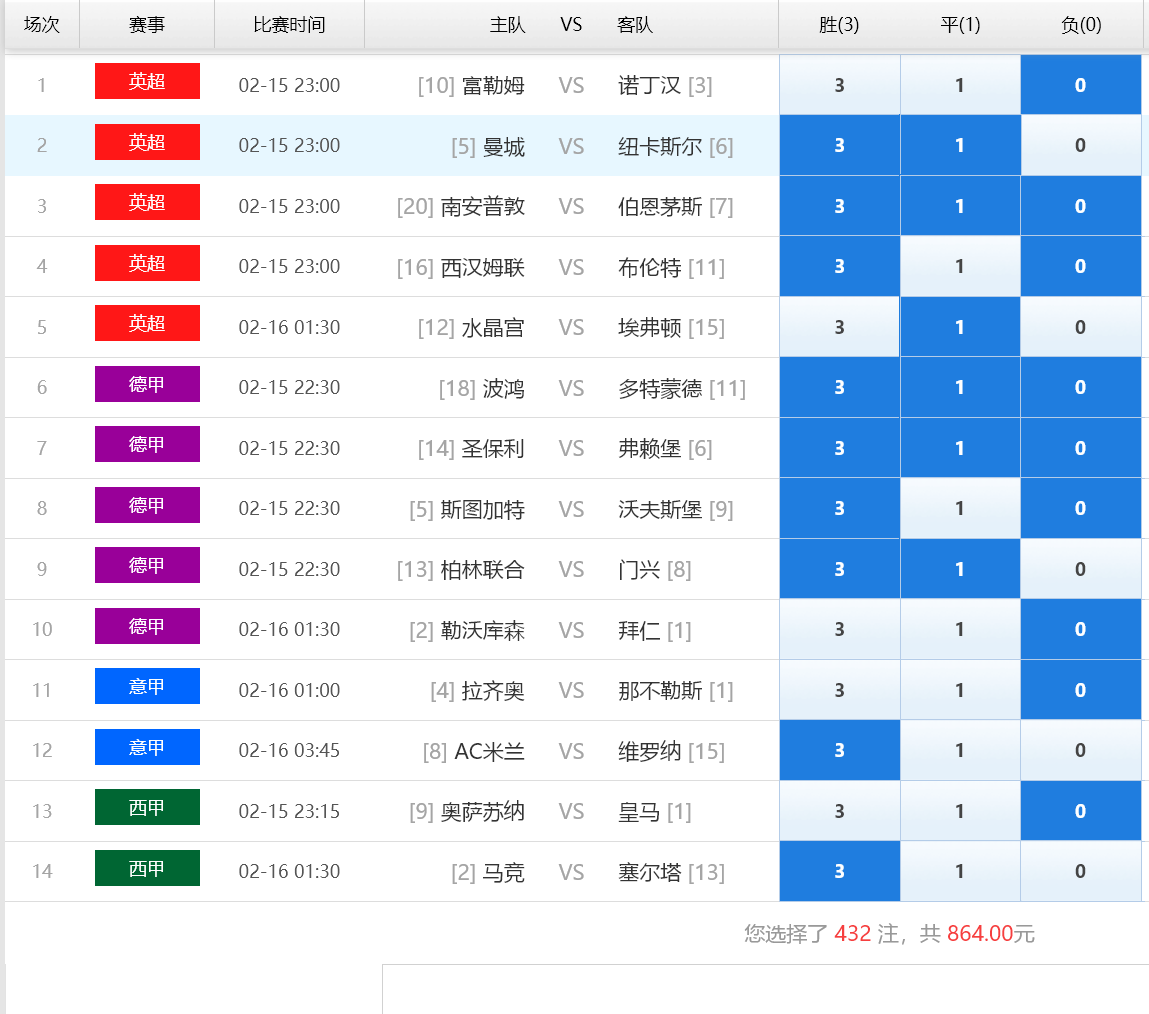Select loss (0) for 曼城 vs 纽卡斯尔

point(1081,145)
